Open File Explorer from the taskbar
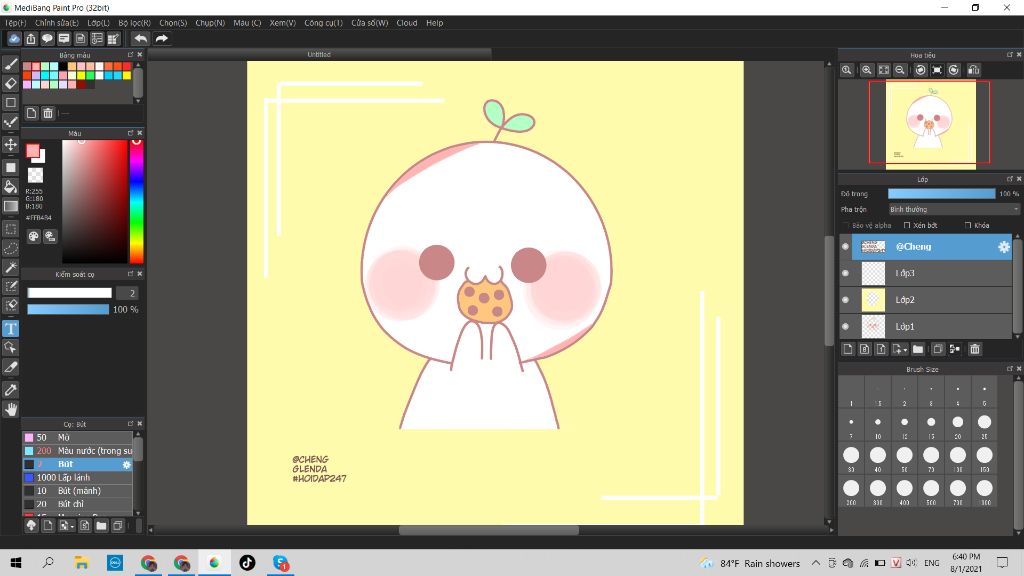Image resolution: width=1024 pixels, height=576 pixels. click(81, 562)
